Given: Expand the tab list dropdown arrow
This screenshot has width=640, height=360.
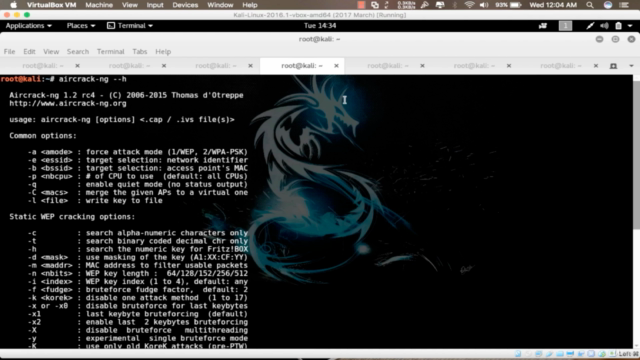Looking at the screenshot, I should tap(631, 66).
